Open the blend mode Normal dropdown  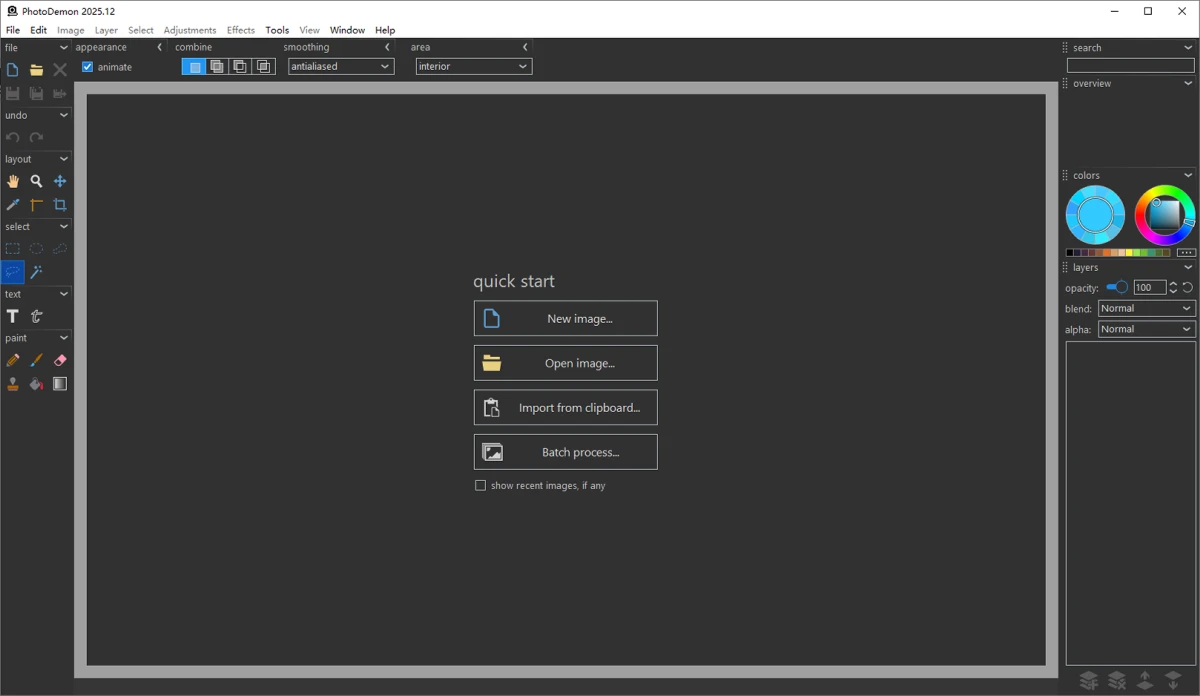[1147, 308]
